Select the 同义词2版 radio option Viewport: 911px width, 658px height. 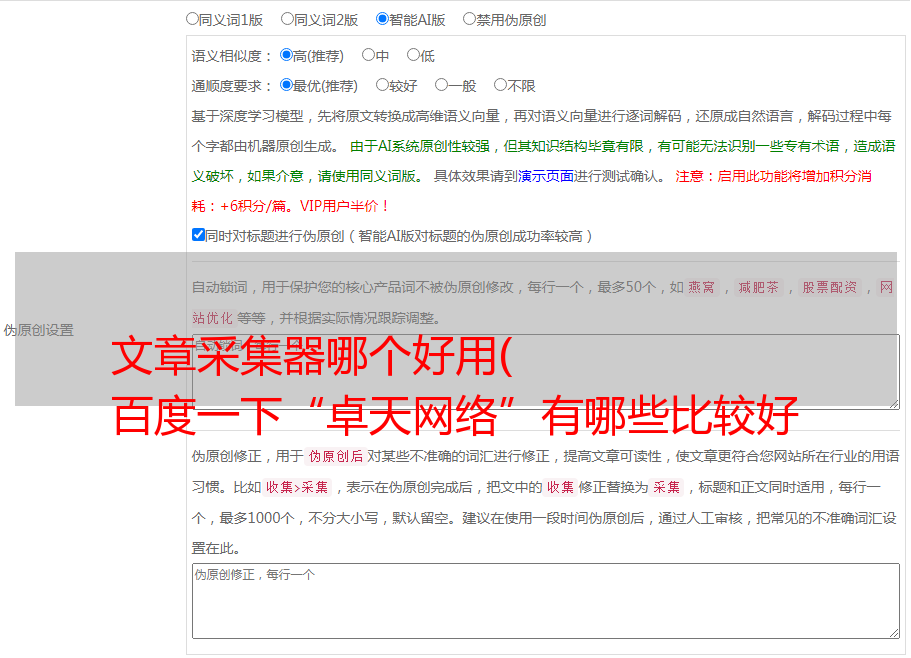tap(287, 19)
